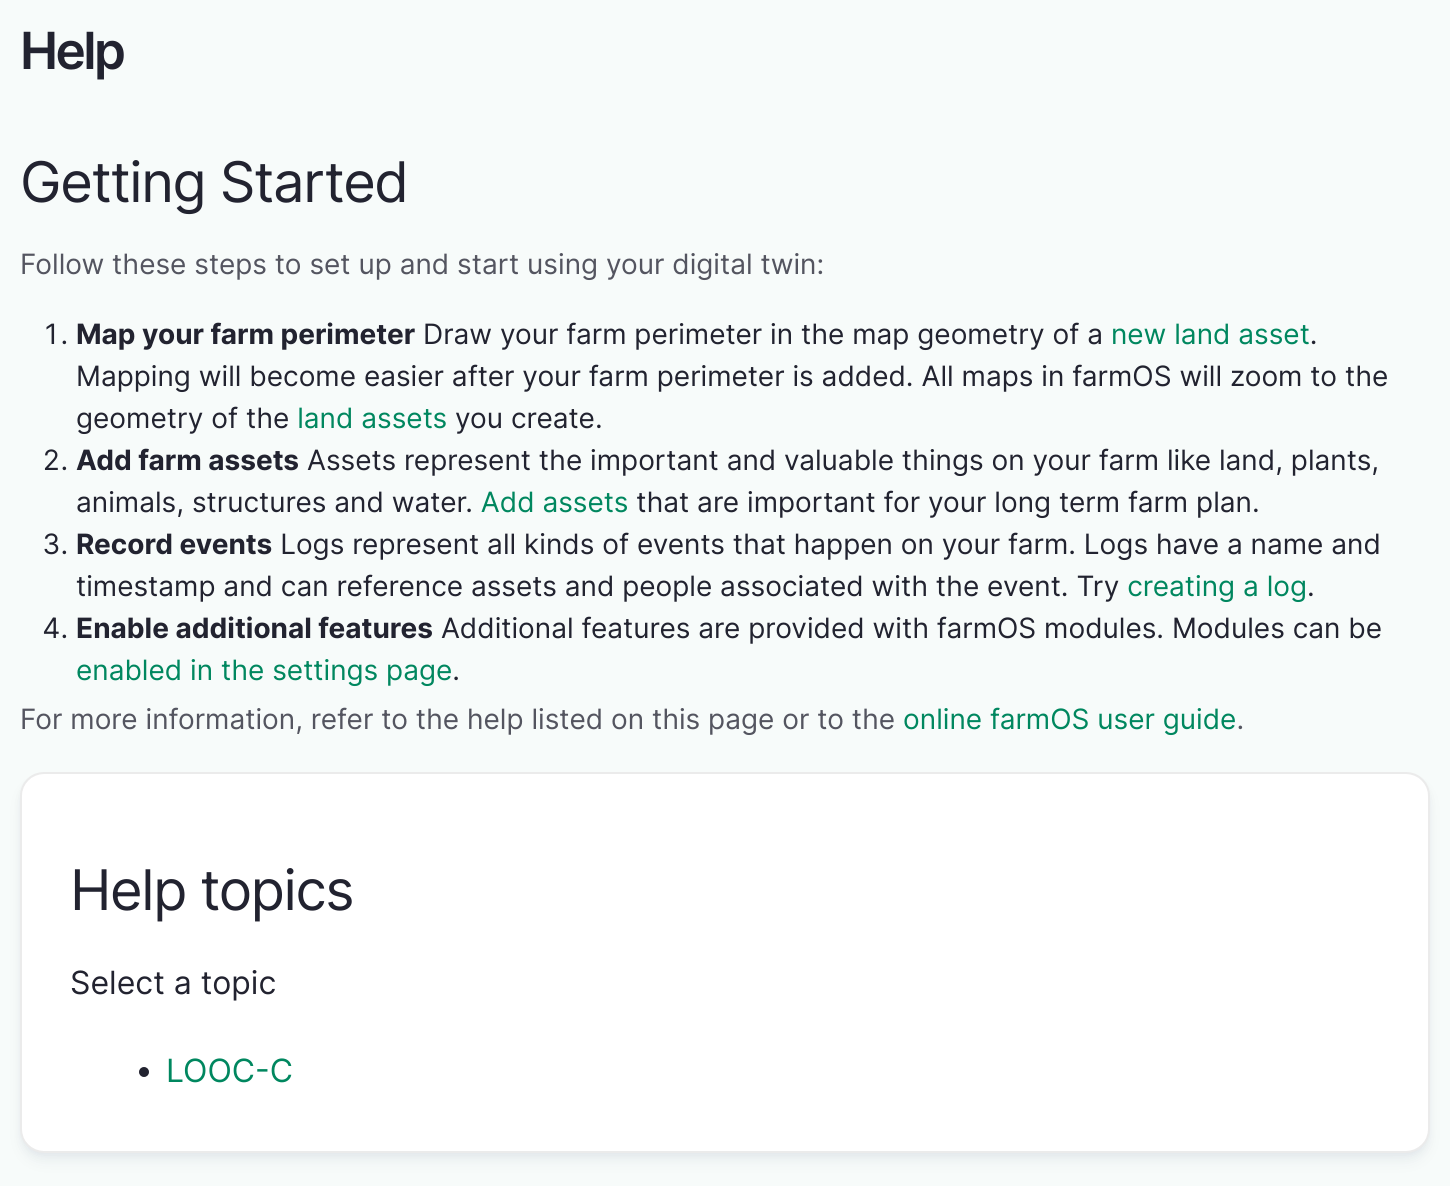Open the new land asset link
The image size is (1450, 1186).
pos(1209,335)
